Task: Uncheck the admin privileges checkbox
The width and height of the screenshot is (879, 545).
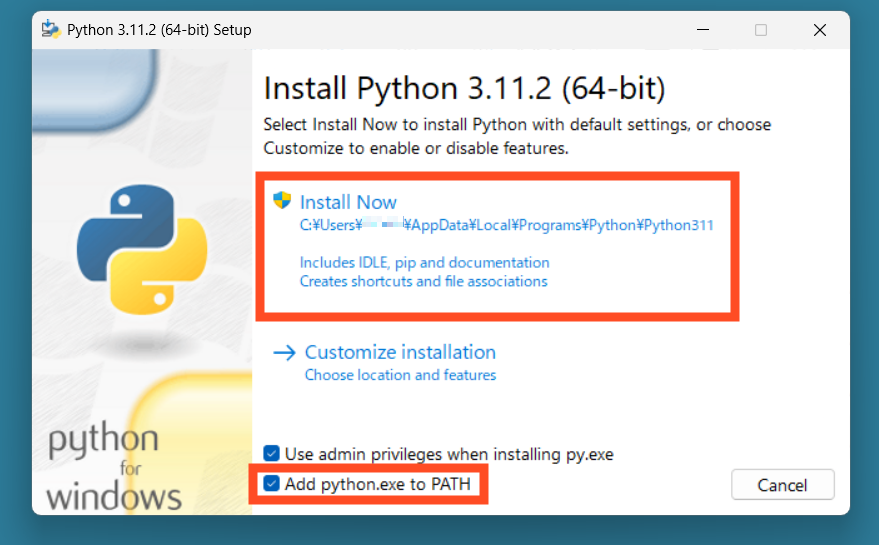Action: click(x=271, y=454)
